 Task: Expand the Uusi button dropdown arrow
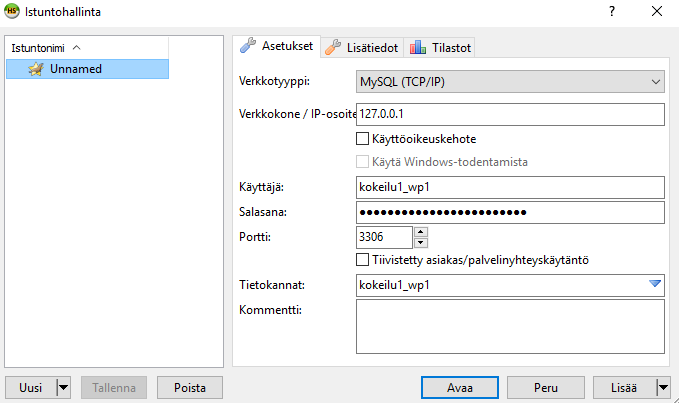click(63, 387)
